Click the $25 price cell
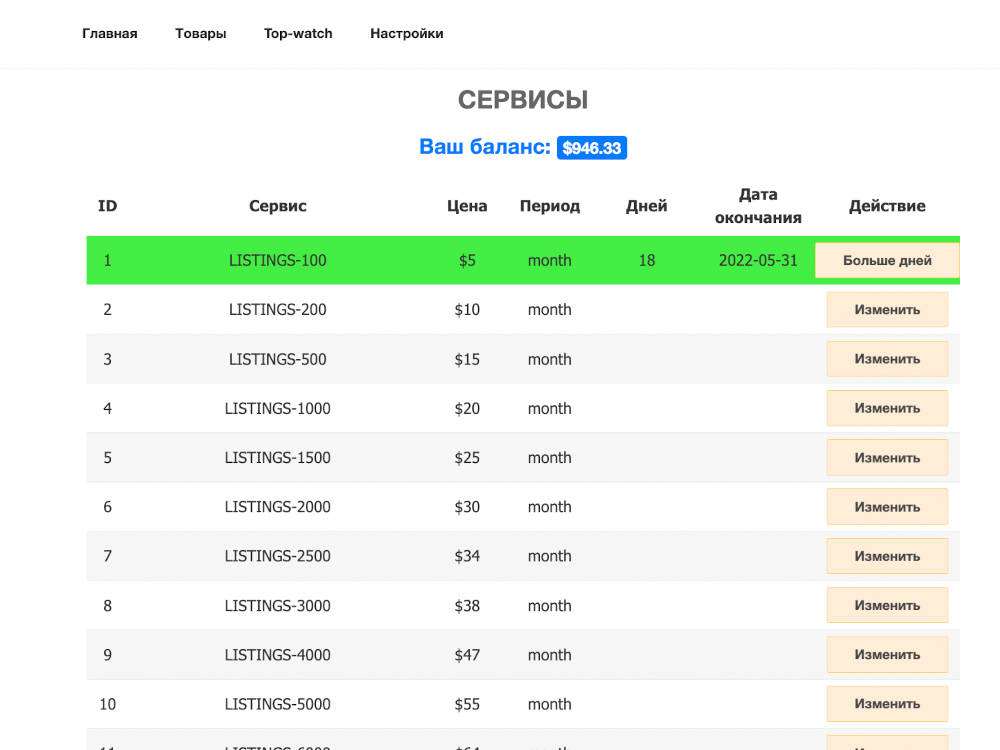The image size is (1000, 750). (467, 457)
